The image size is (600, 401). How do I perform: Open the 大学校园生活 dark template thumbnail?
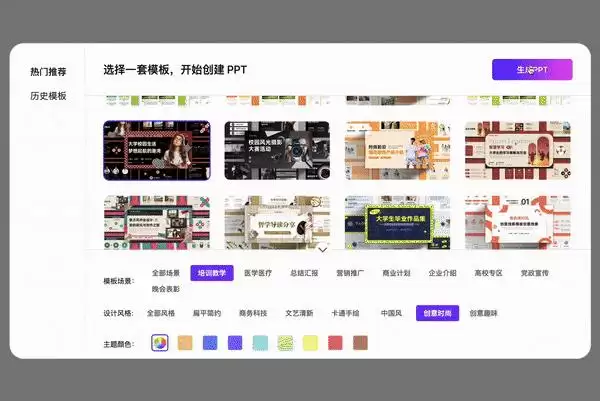(157, 150)
